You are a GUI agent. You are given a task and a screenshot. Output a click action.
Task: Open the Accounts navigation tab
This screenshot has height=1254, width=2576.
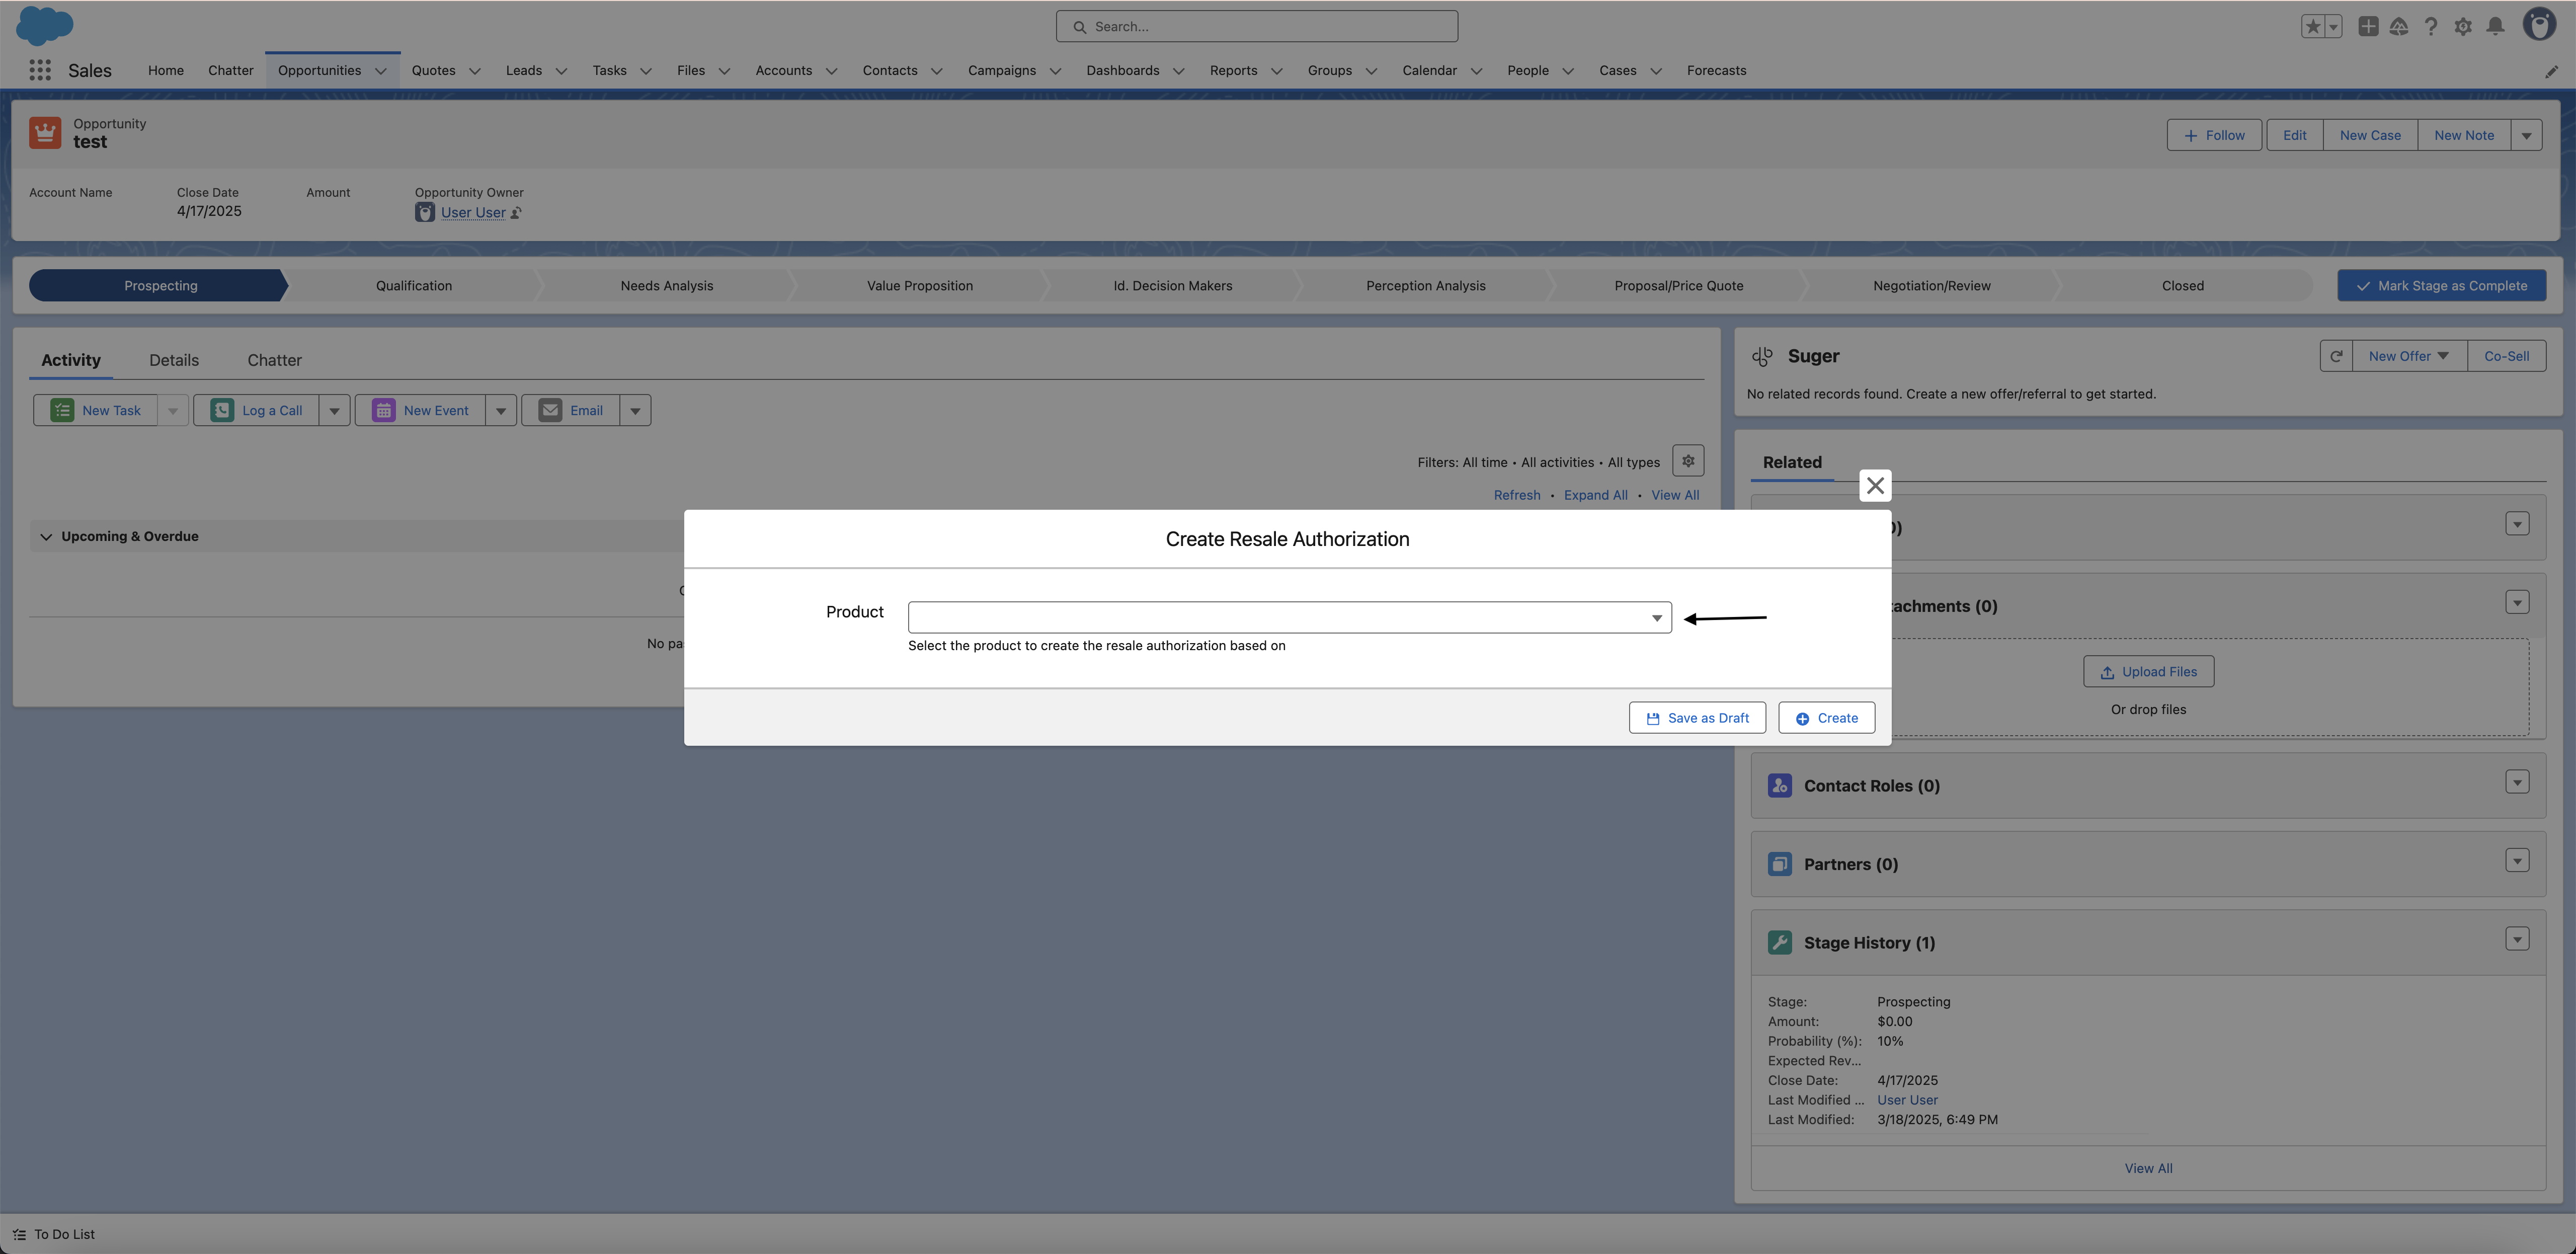(x=783, y=70)
